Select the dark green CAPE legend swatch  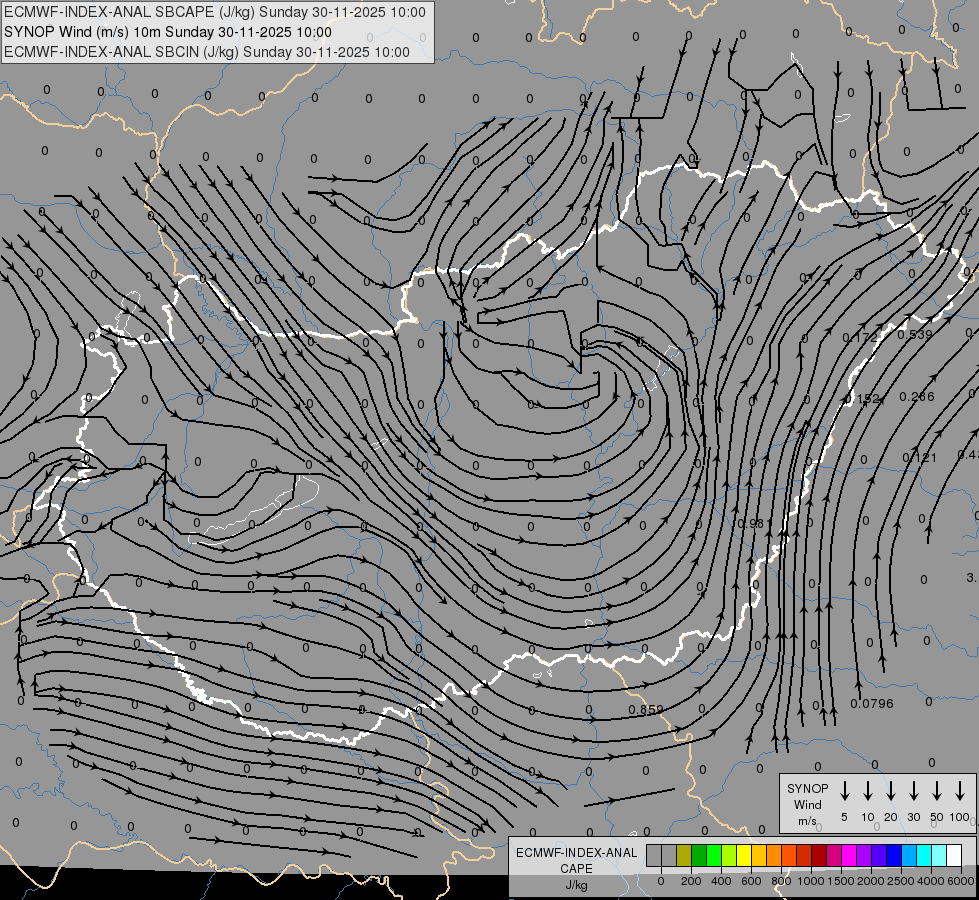(699, 855)
